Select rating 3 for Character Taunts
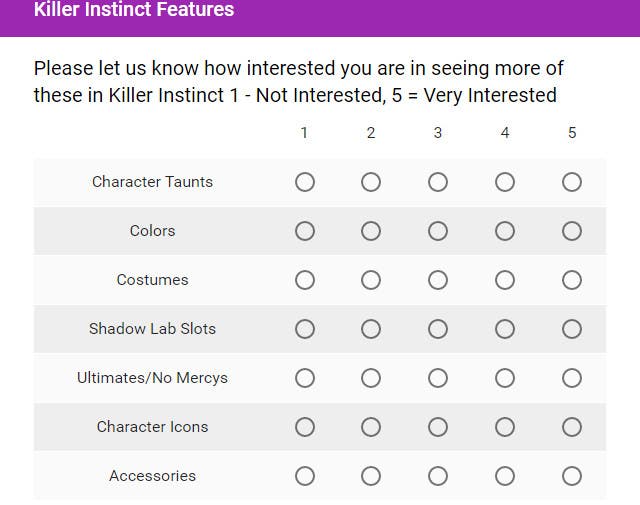The image size is (640, 505). coord(438,182)
